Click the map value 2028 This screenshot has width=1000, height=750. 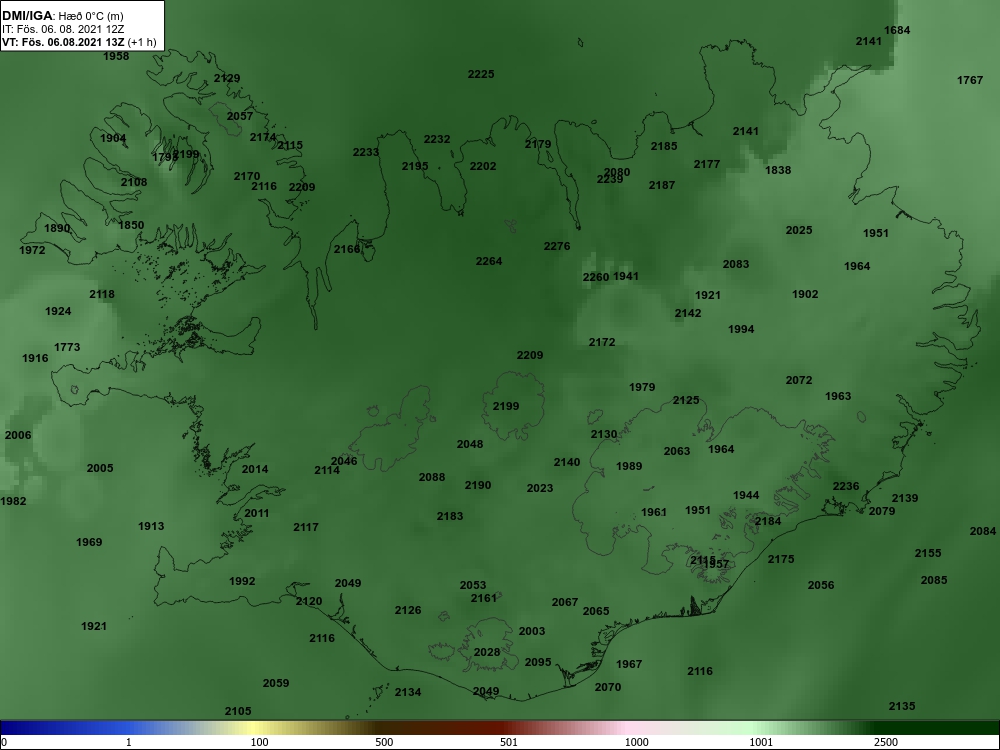pyautogui.click(x=487, y=652)
